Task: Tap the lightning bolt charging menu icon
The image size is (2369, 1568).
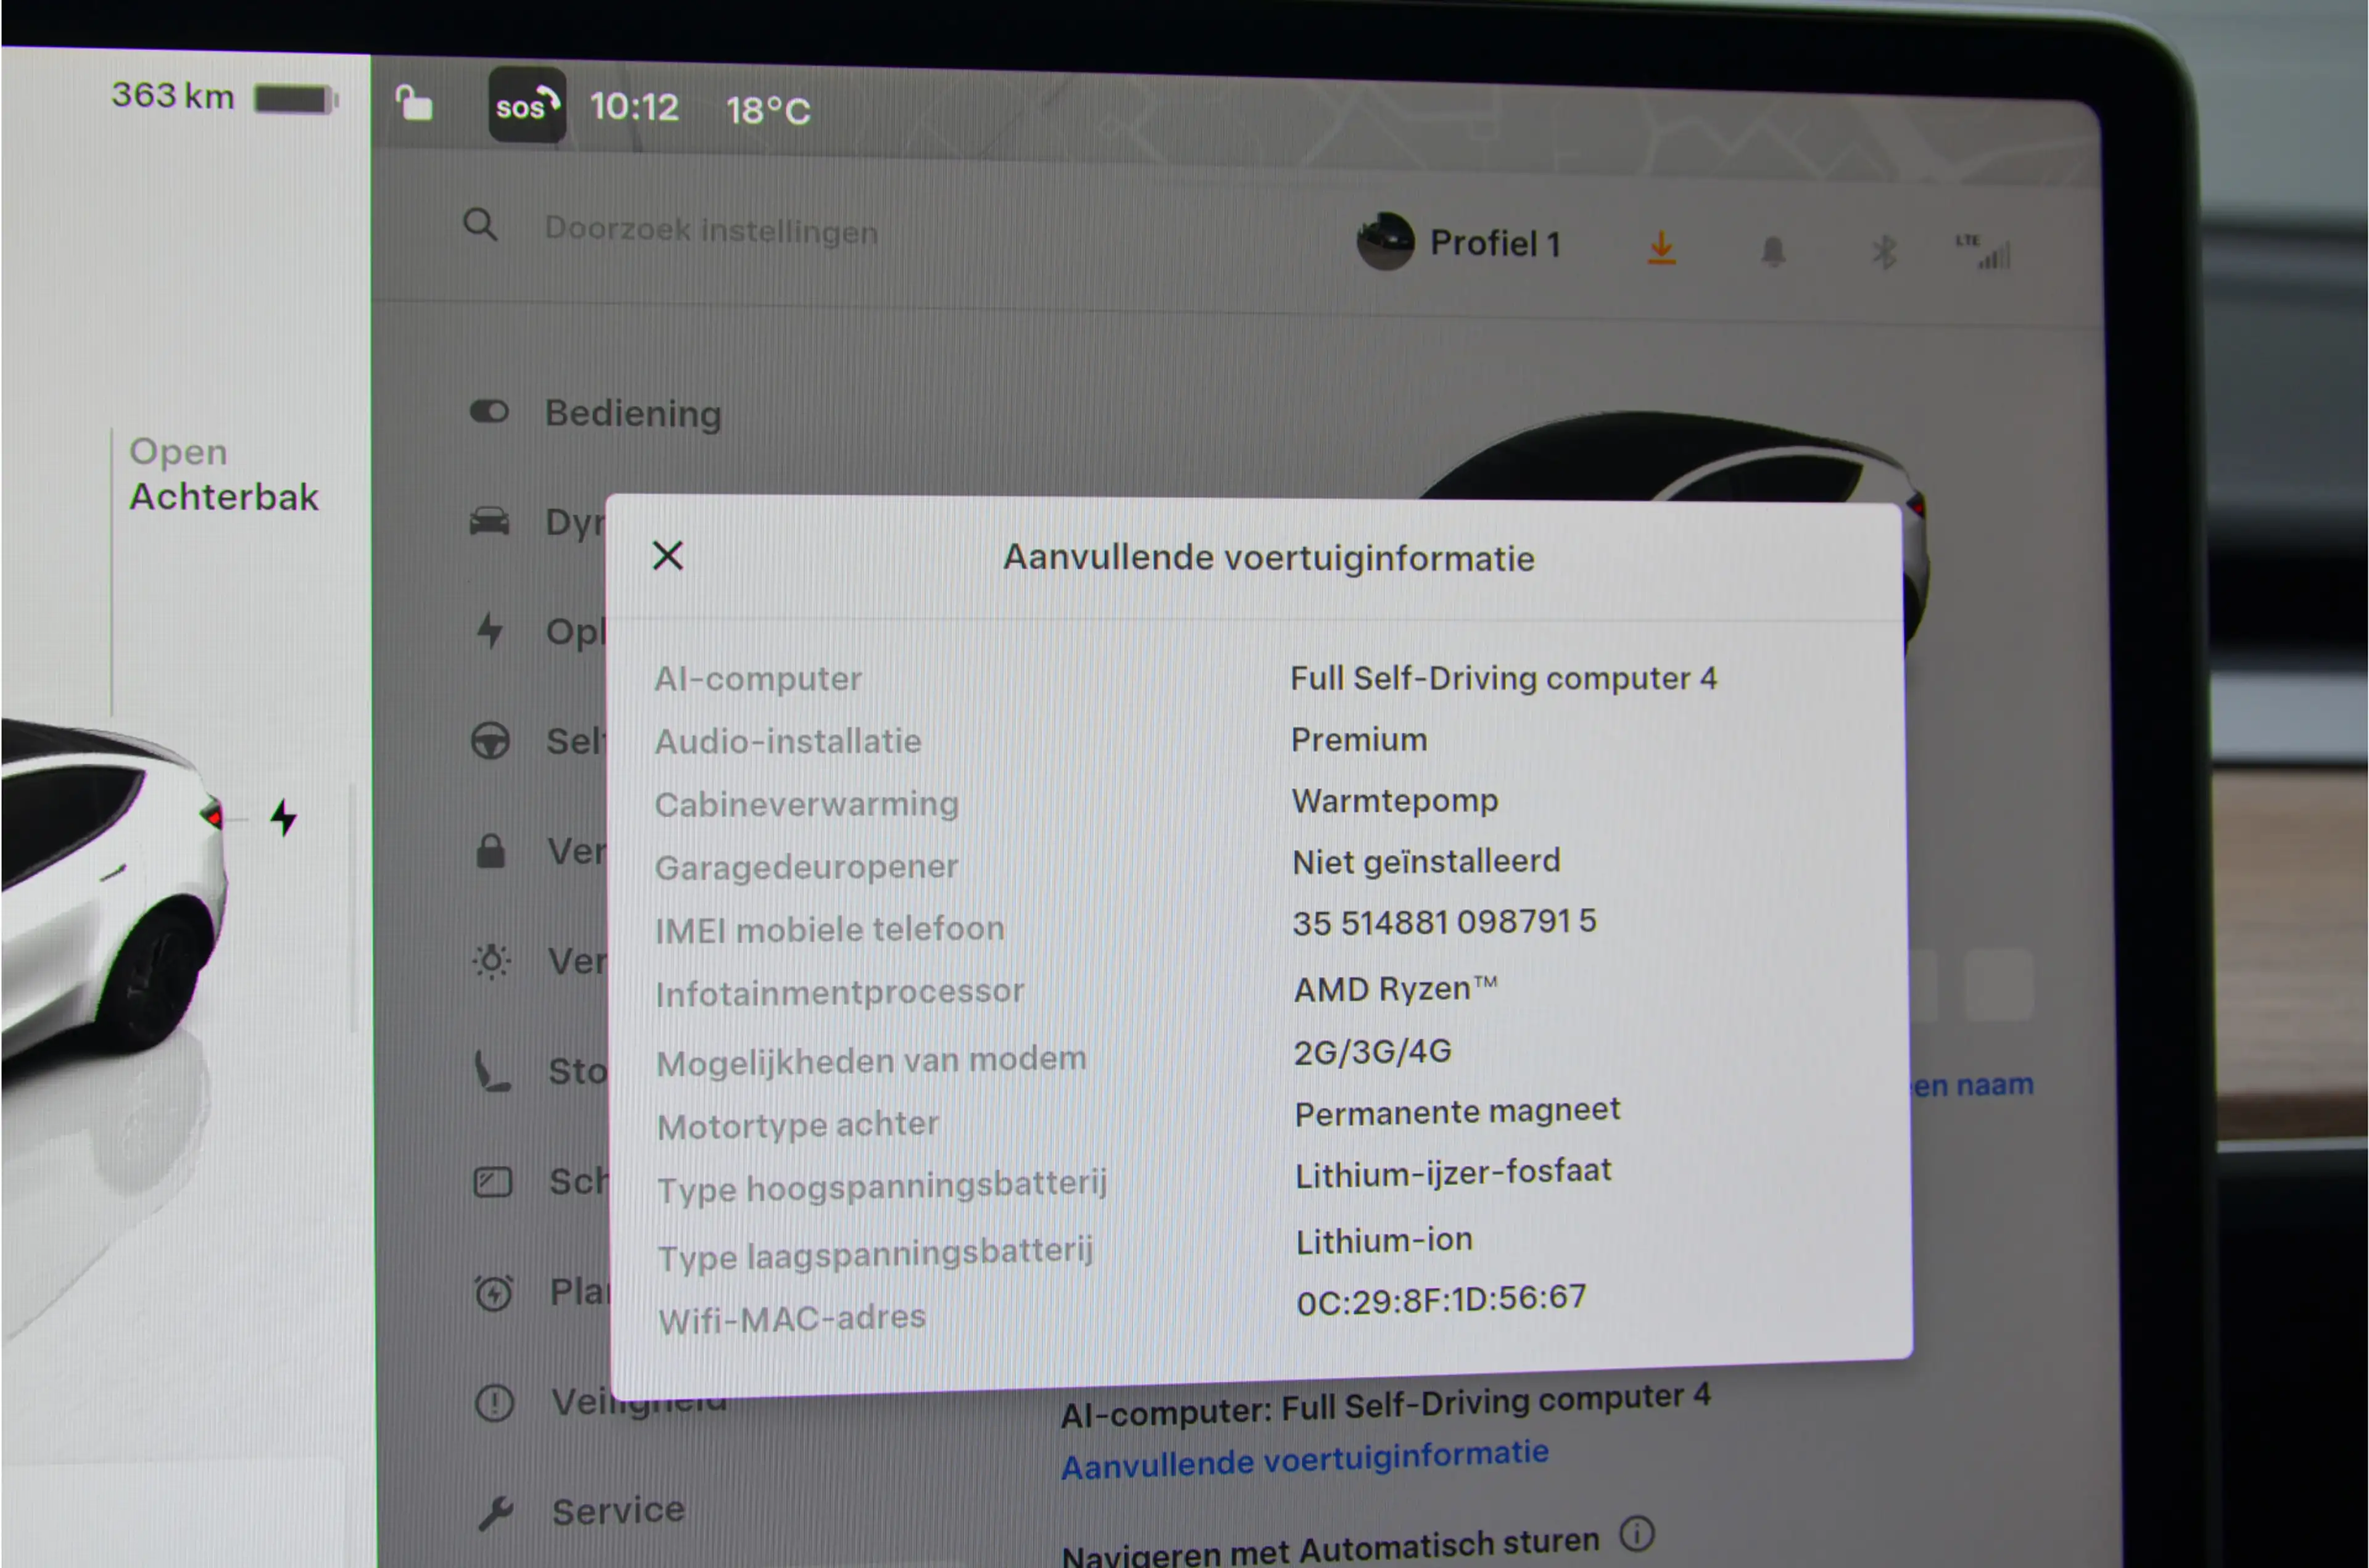Action: [490, 631]
